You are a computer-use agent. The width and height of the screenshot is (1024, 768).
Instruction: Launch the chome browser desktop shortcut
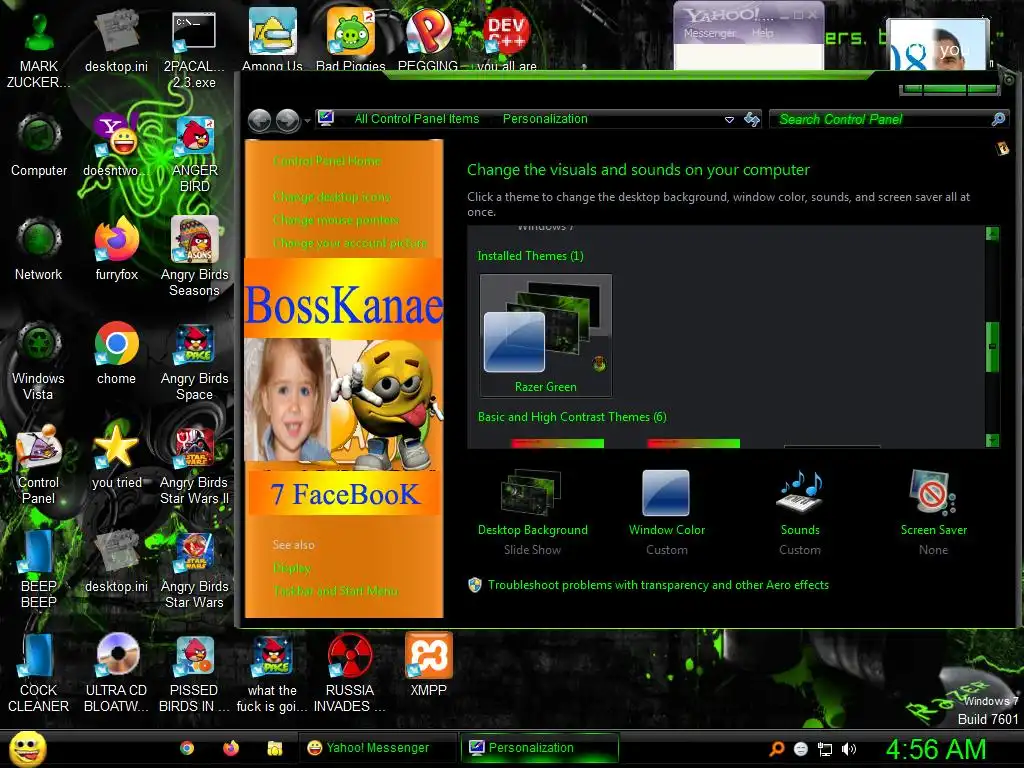(x=116, y=353)
